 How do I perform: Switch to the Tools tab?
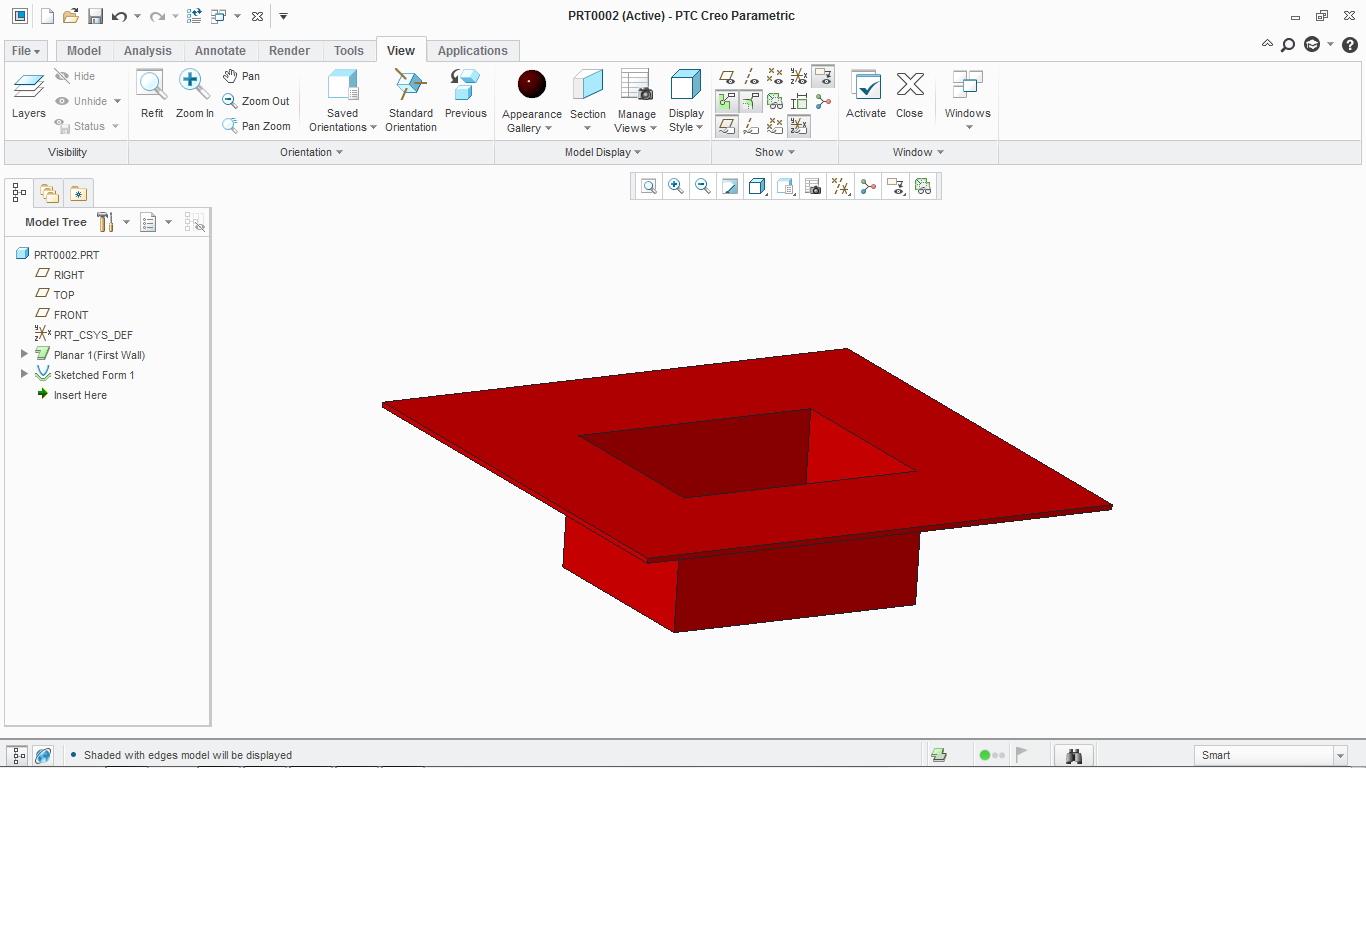tap(349, 51)
